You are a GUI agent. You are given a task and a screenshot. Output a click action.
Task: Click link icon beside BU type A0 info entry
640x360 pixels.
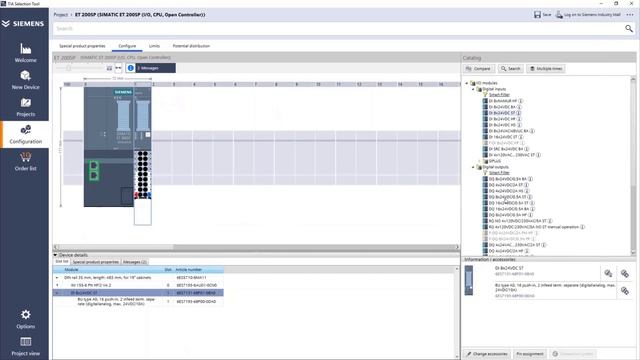[x=624, y=291]
